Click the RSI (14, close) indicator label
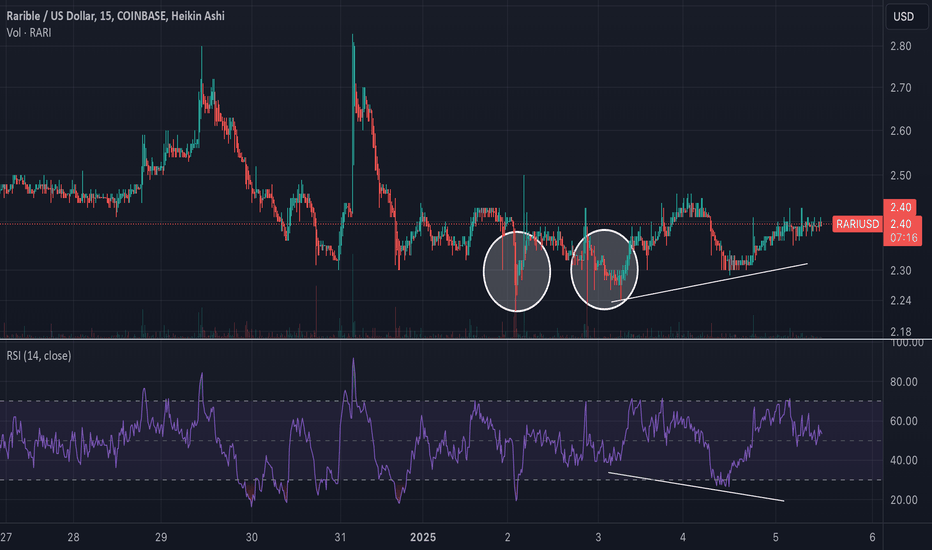The height and width of the screenshot is (550, 932). 39,356
